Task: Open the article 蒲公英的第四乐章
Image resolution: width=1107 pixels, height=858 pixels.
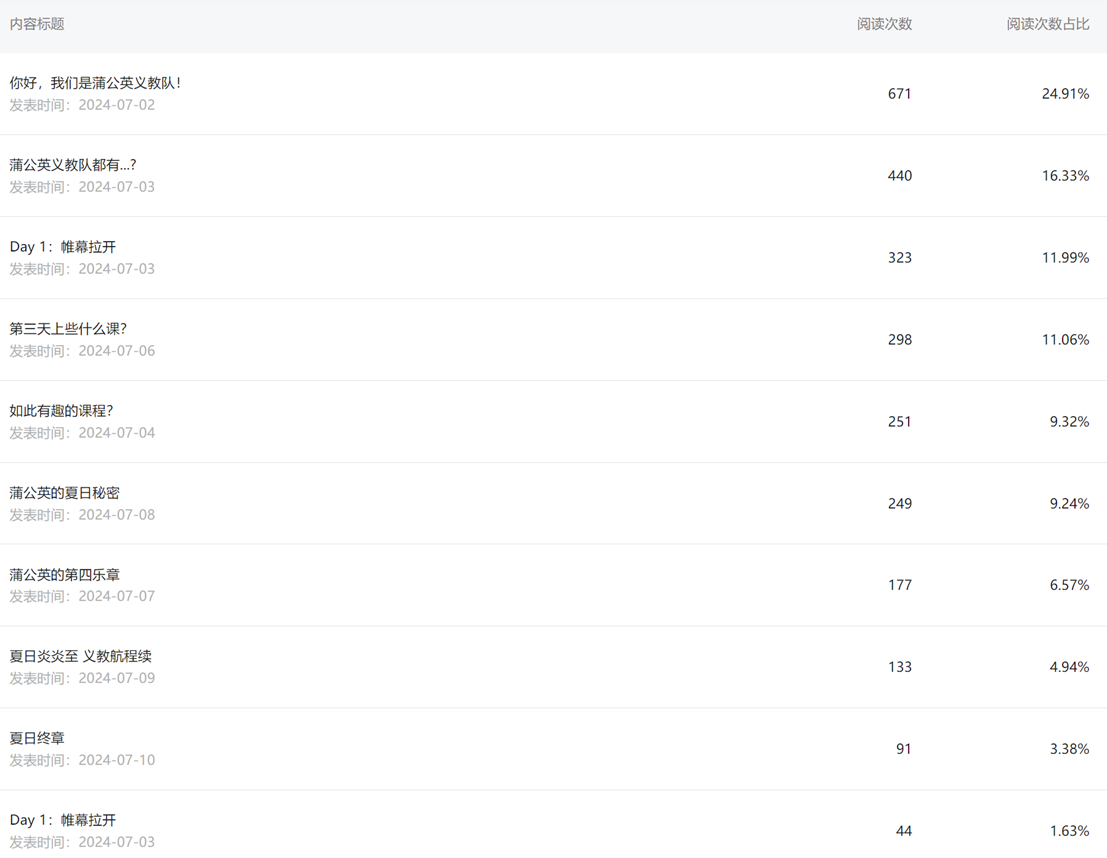Action: [x=65, y=575]
